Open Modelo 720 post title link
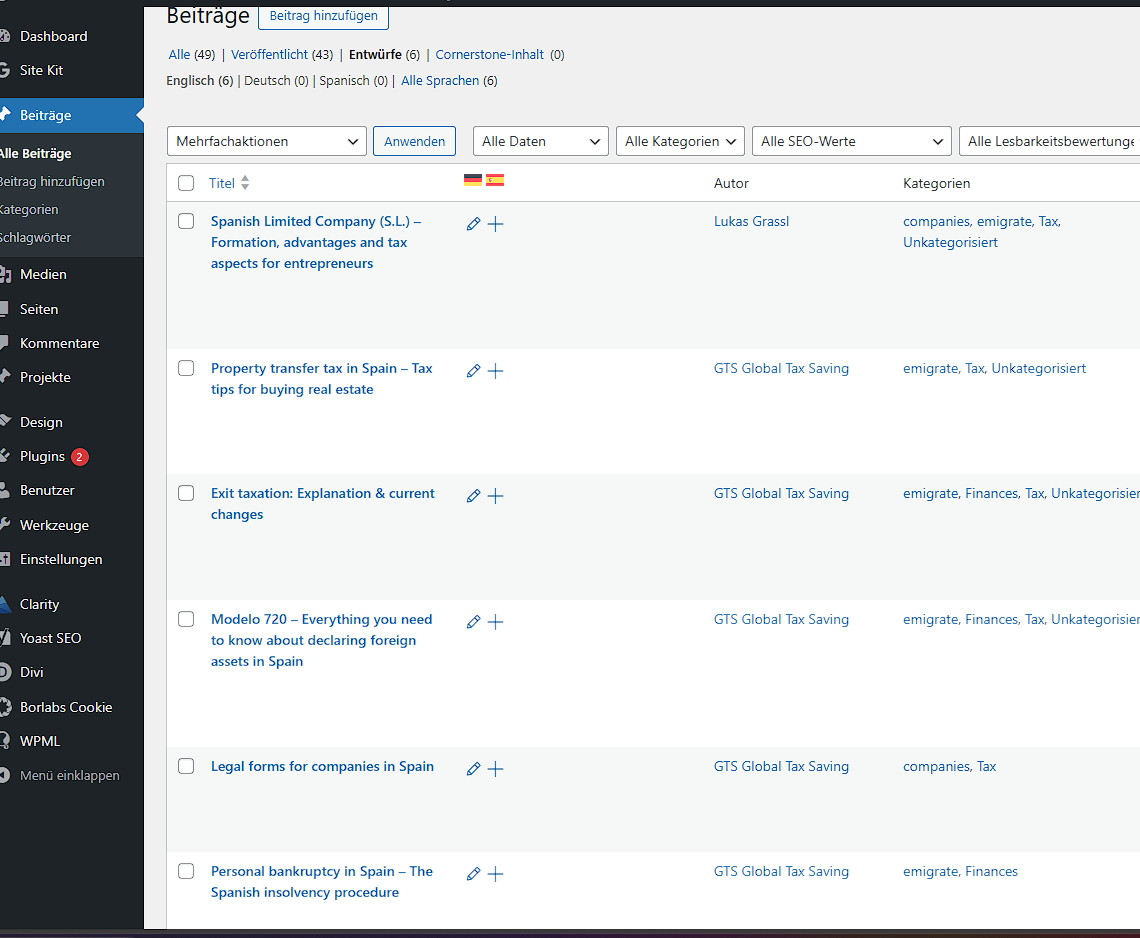1140x938 pixels. click(x=321, y=640)
